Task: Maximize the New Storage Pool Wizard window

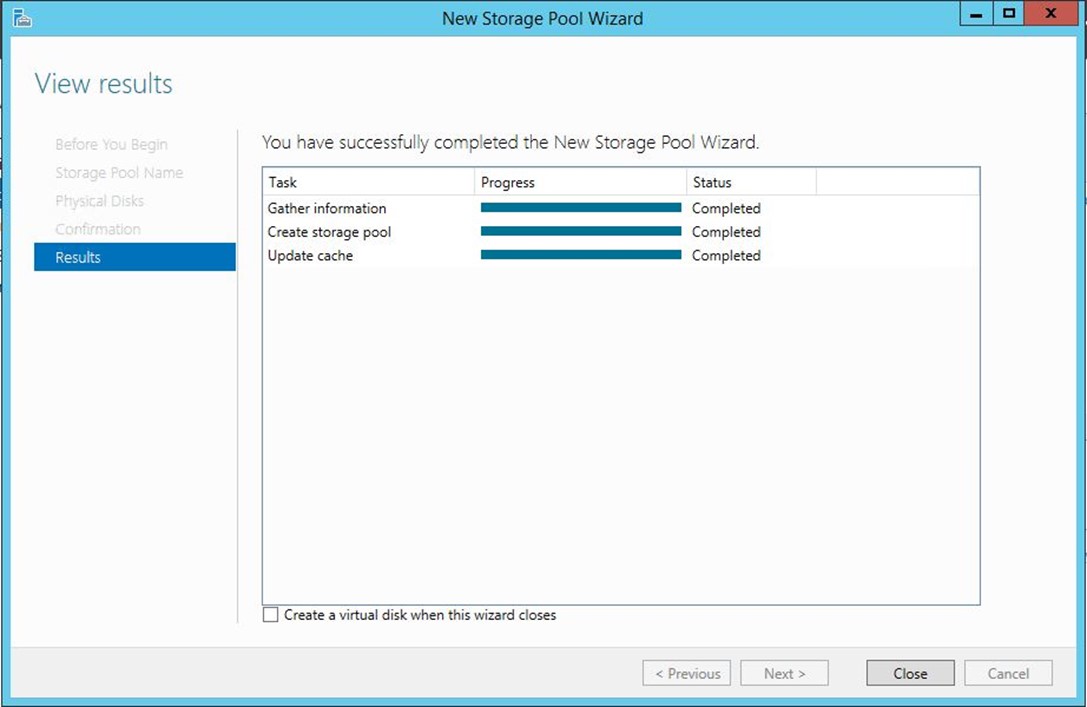Action: tap(1009, 14)
